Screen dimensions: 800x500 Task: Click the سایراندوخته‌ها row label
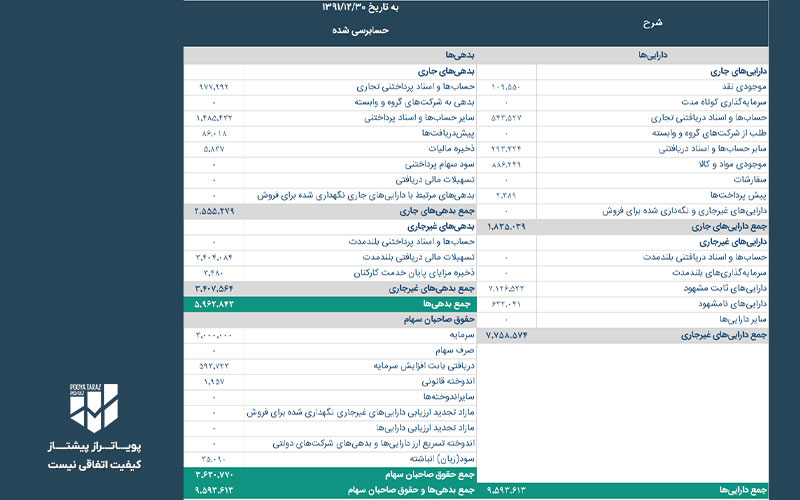(449, 397)
